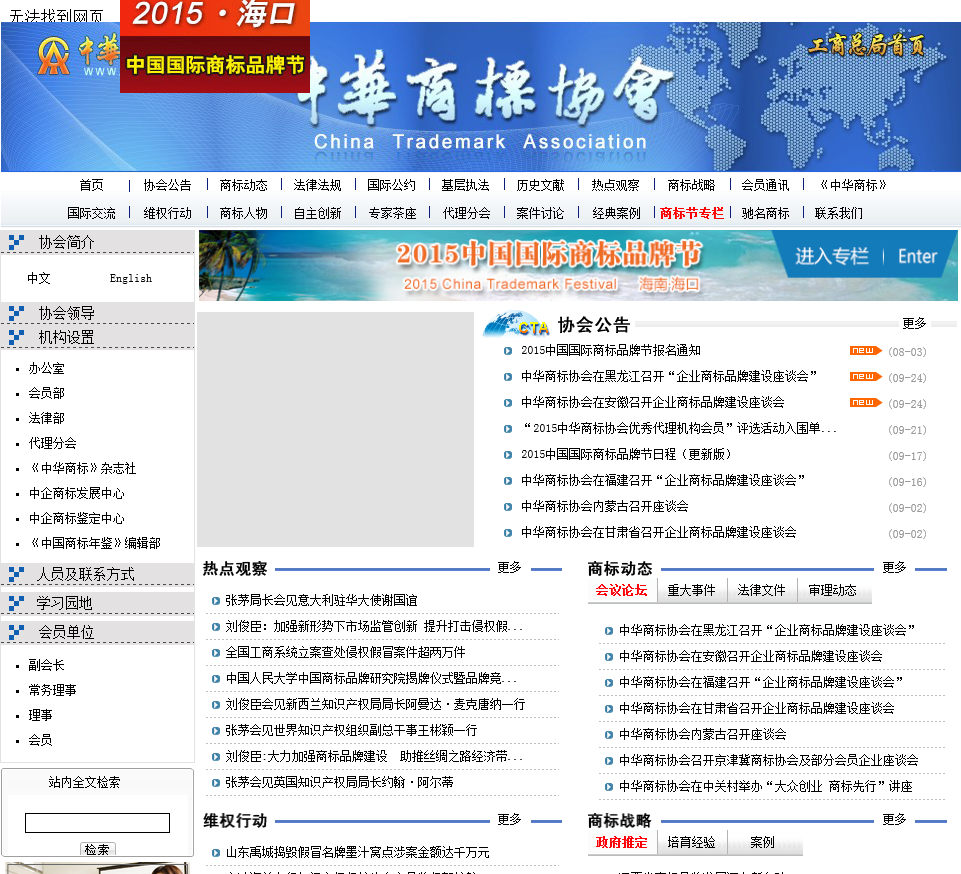Image resolution: width=961 pixels, height=874 pixels.
Task: Switch to 法律文件 tab in 商标动态
Action: (x=761, y=590)
